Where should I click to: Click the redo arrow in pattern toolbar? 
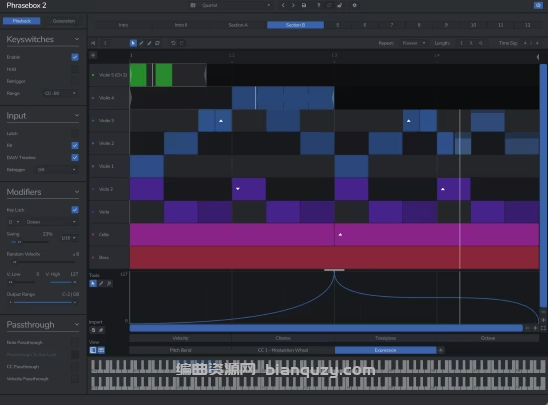pos(181,43)
